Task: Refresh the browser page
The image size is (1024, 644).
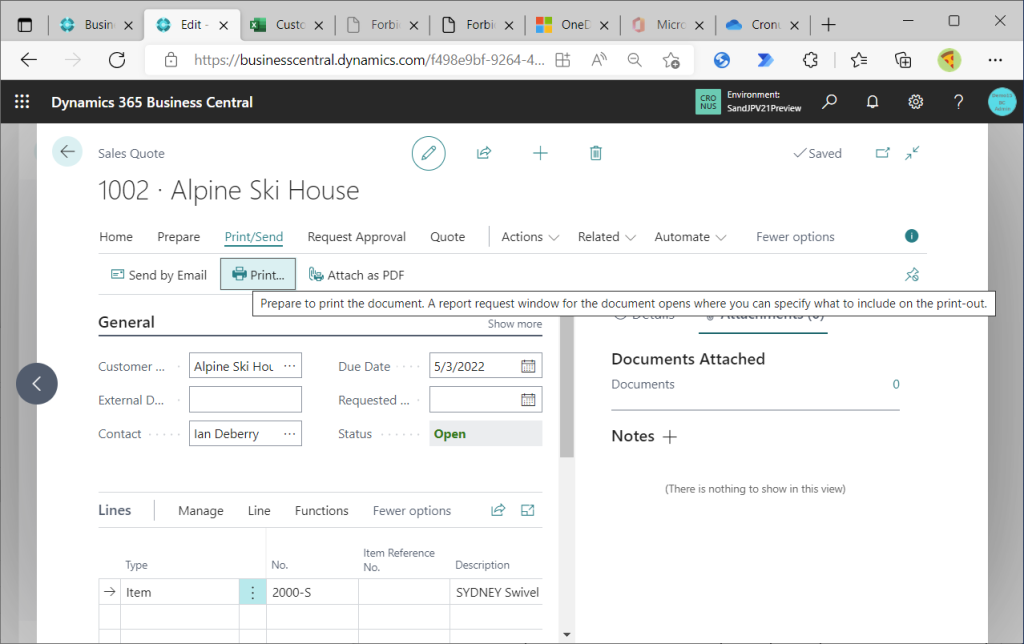Action: (x=117, y=60)
